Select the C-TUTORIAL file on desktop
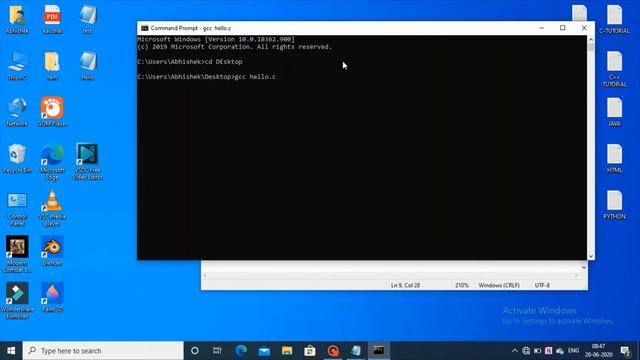The width and height of the screenshot is (640, 360). pos(614,19)
